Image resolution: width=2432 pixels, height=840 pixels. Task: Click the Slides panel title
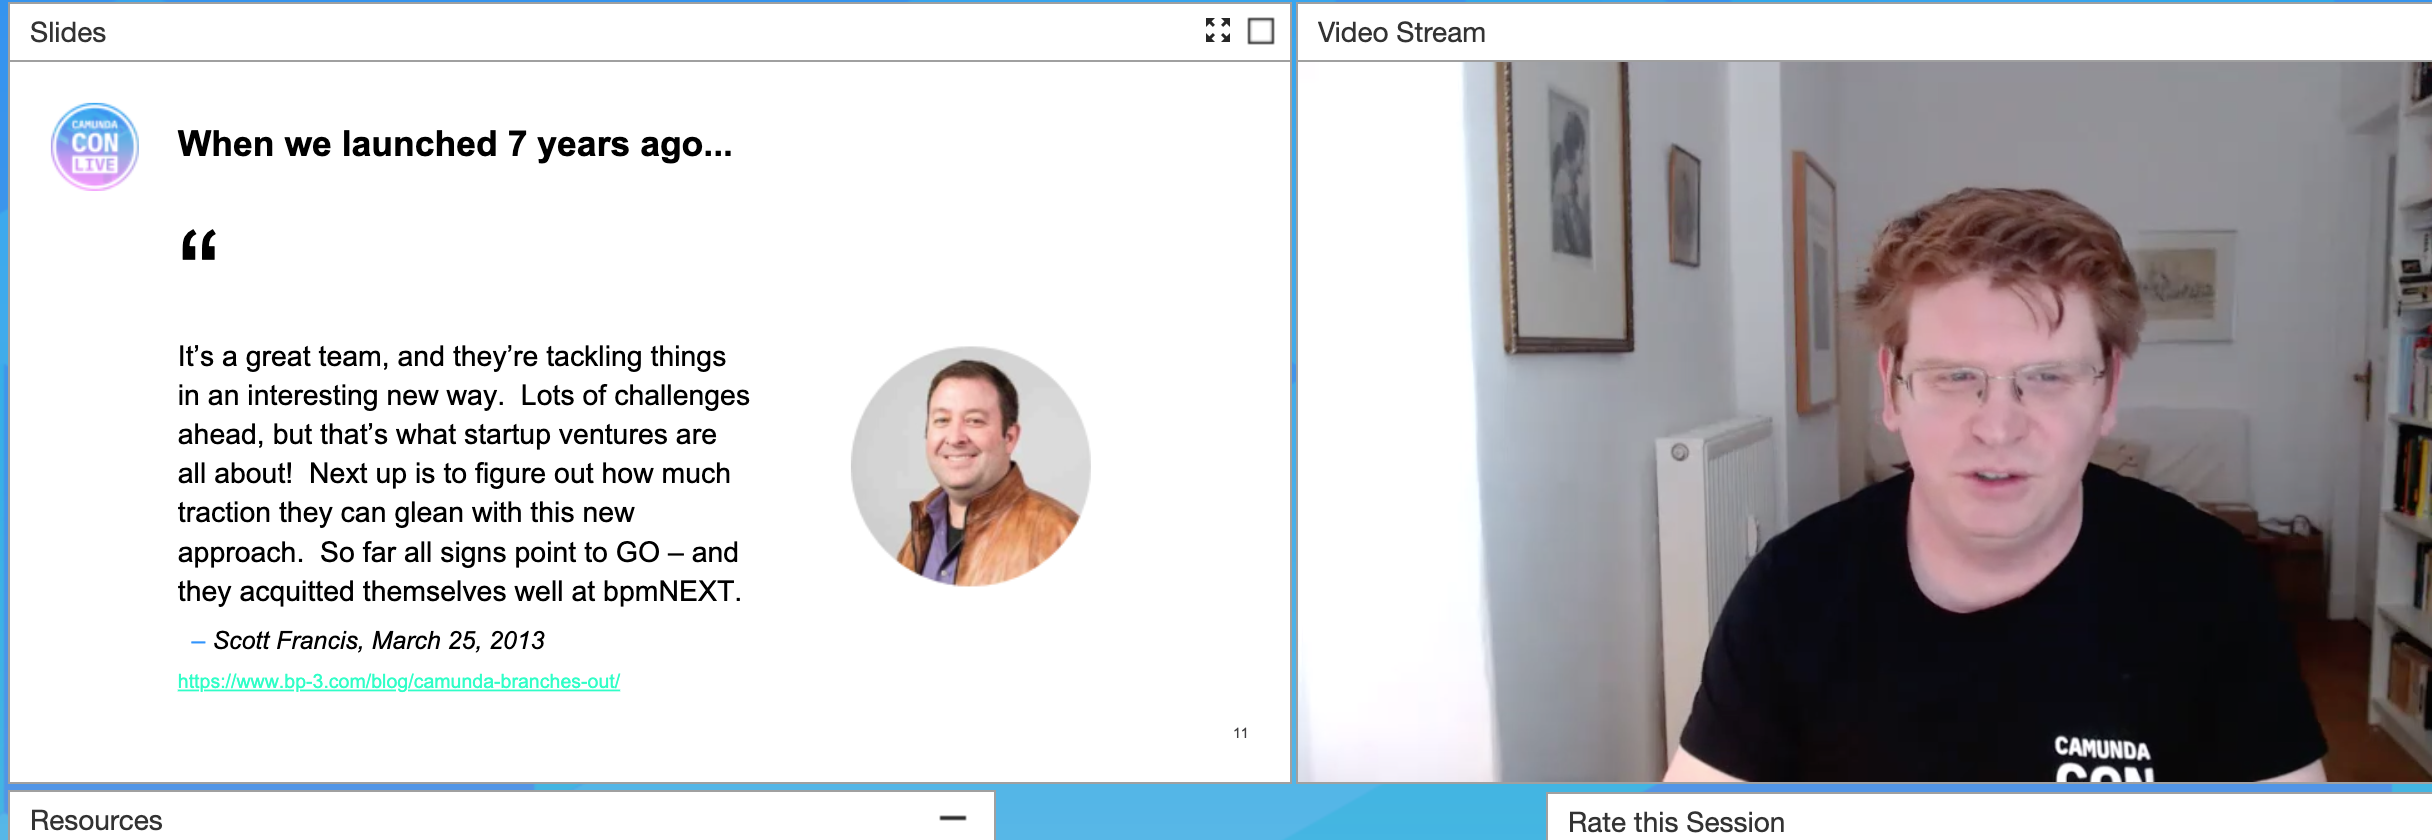point(68,32)
